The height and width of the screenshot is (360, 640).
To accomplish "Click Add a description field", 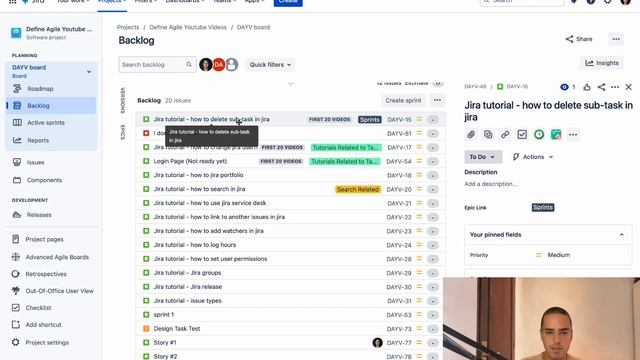I will pyautogui.click(x=491, y=184).
